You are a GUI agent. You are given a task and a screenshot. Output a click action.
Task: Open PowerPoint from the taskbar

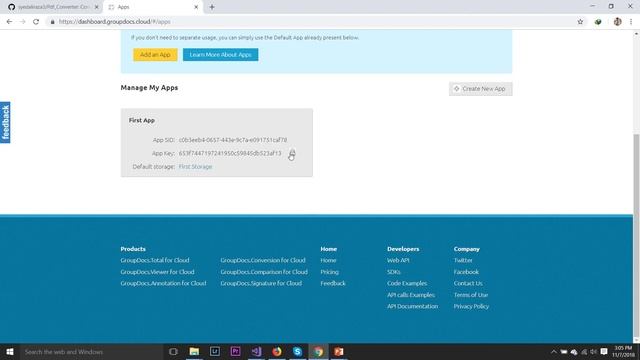[339, 352]
